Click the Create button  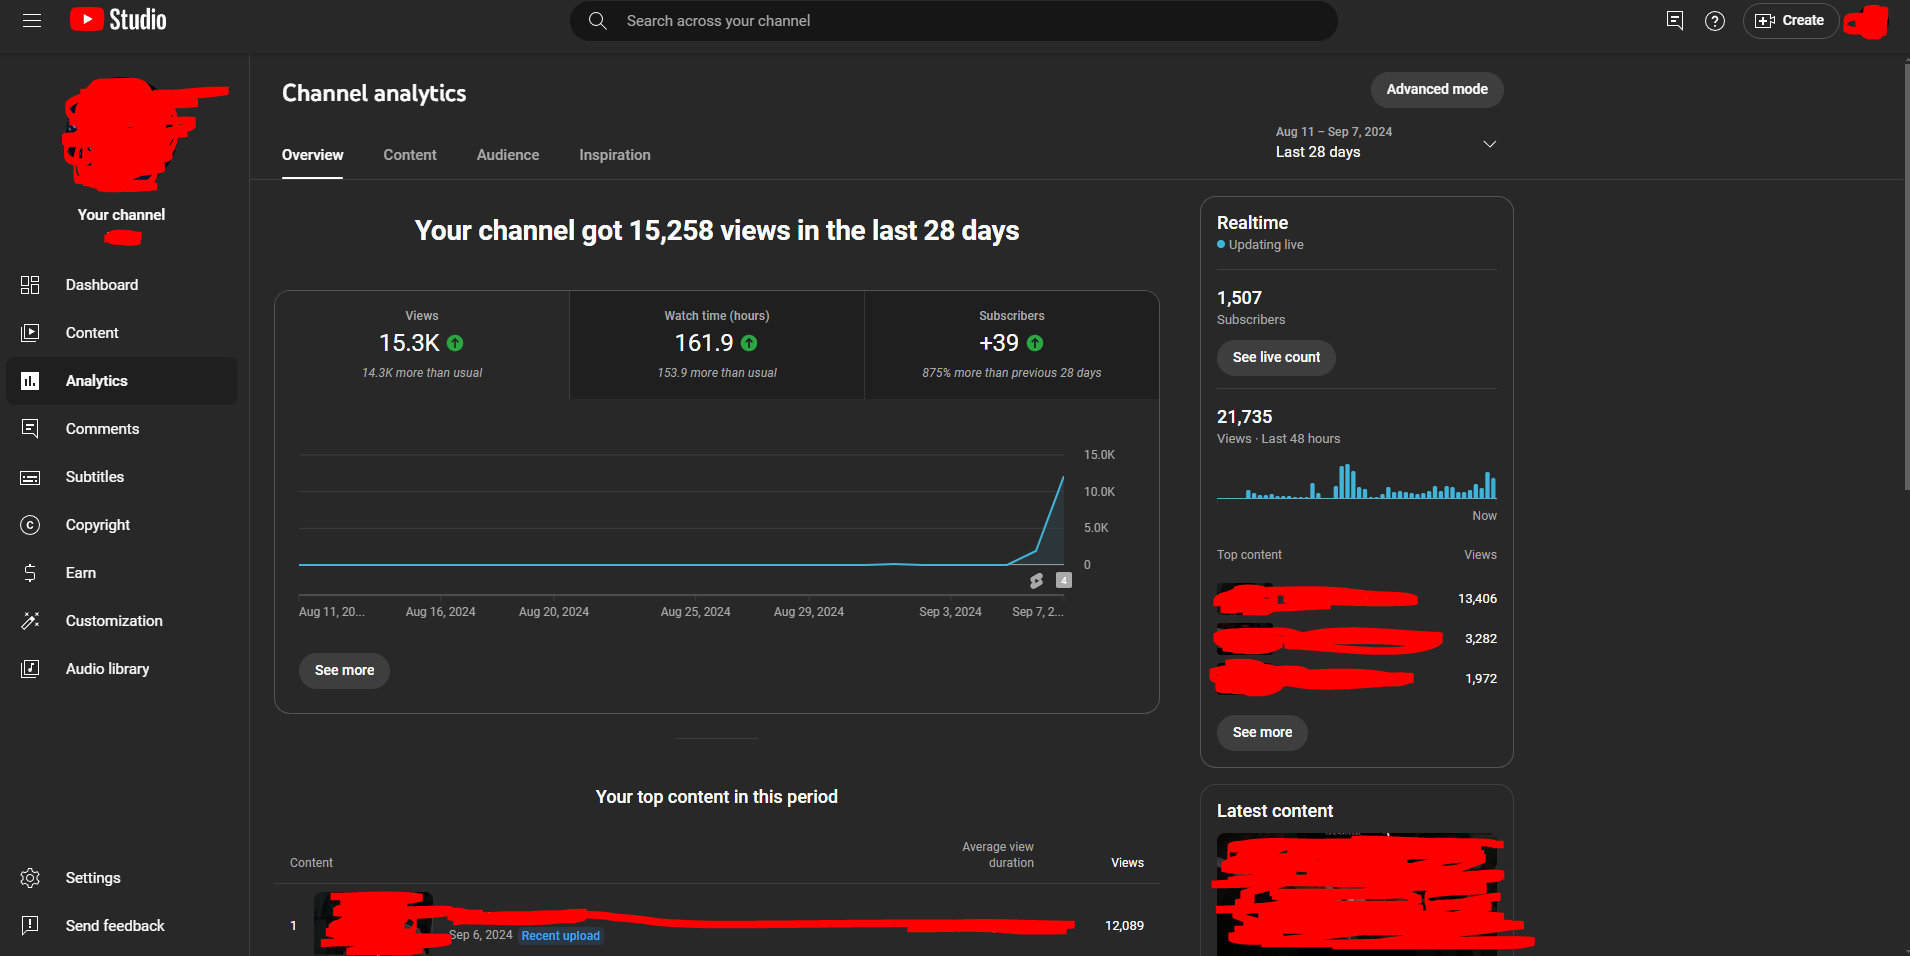point(1790,21)
